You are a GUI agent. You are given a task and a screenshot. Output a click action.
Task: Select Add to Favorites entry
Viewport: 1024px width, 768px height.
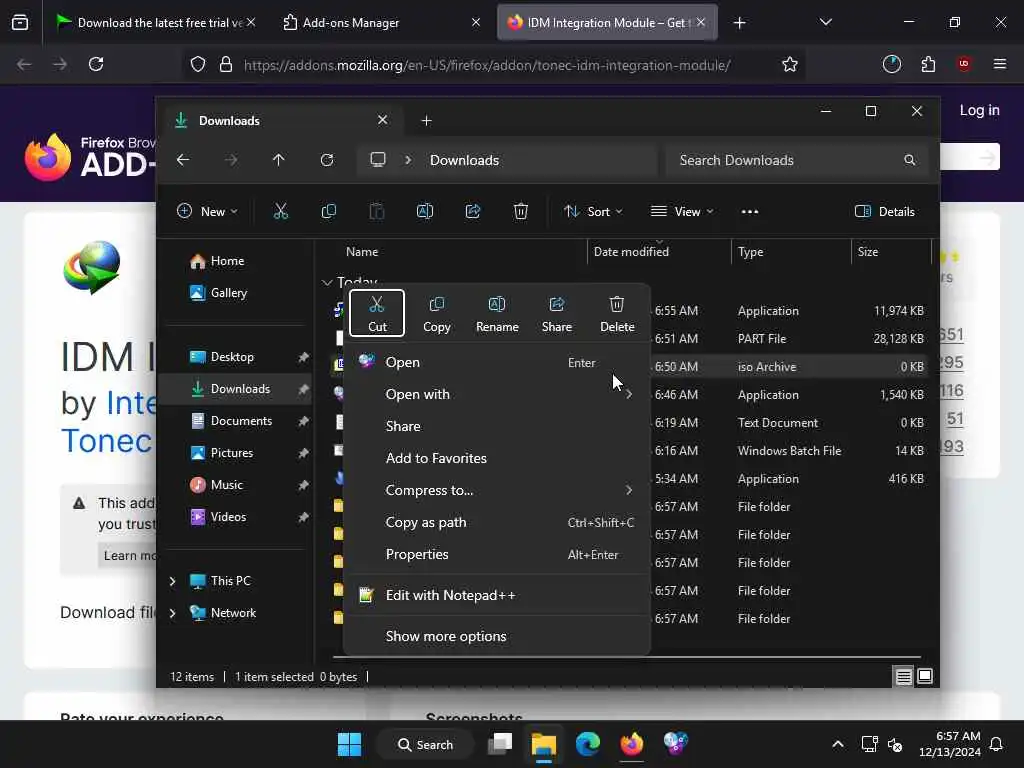496,458
